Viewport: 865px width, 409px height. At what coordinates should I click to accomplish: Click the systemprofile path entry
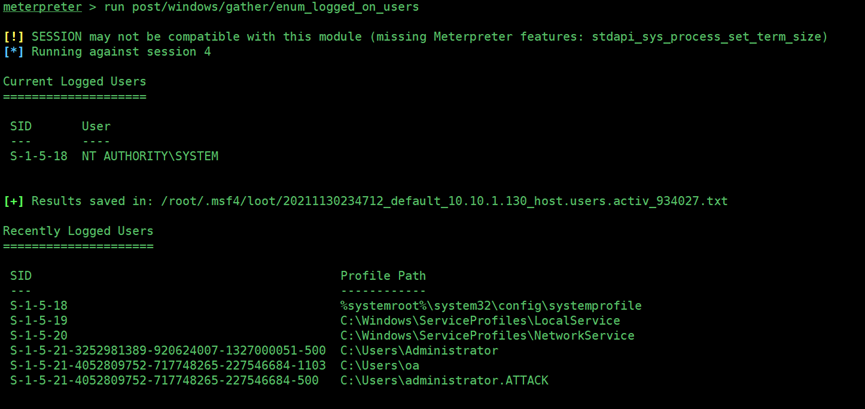pyautogui.click(x=491, y=306)
